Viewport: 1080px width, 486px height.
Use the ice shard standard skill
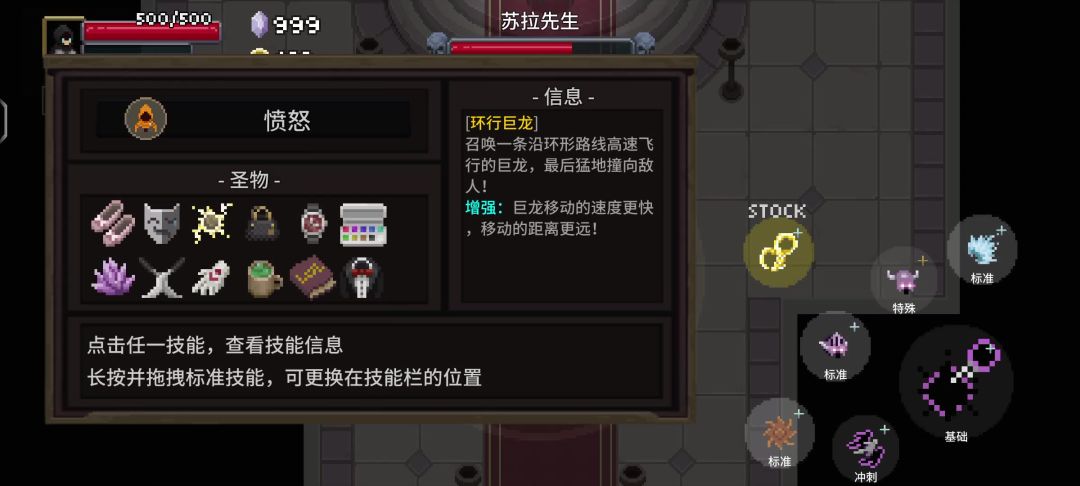pos(982,250)
